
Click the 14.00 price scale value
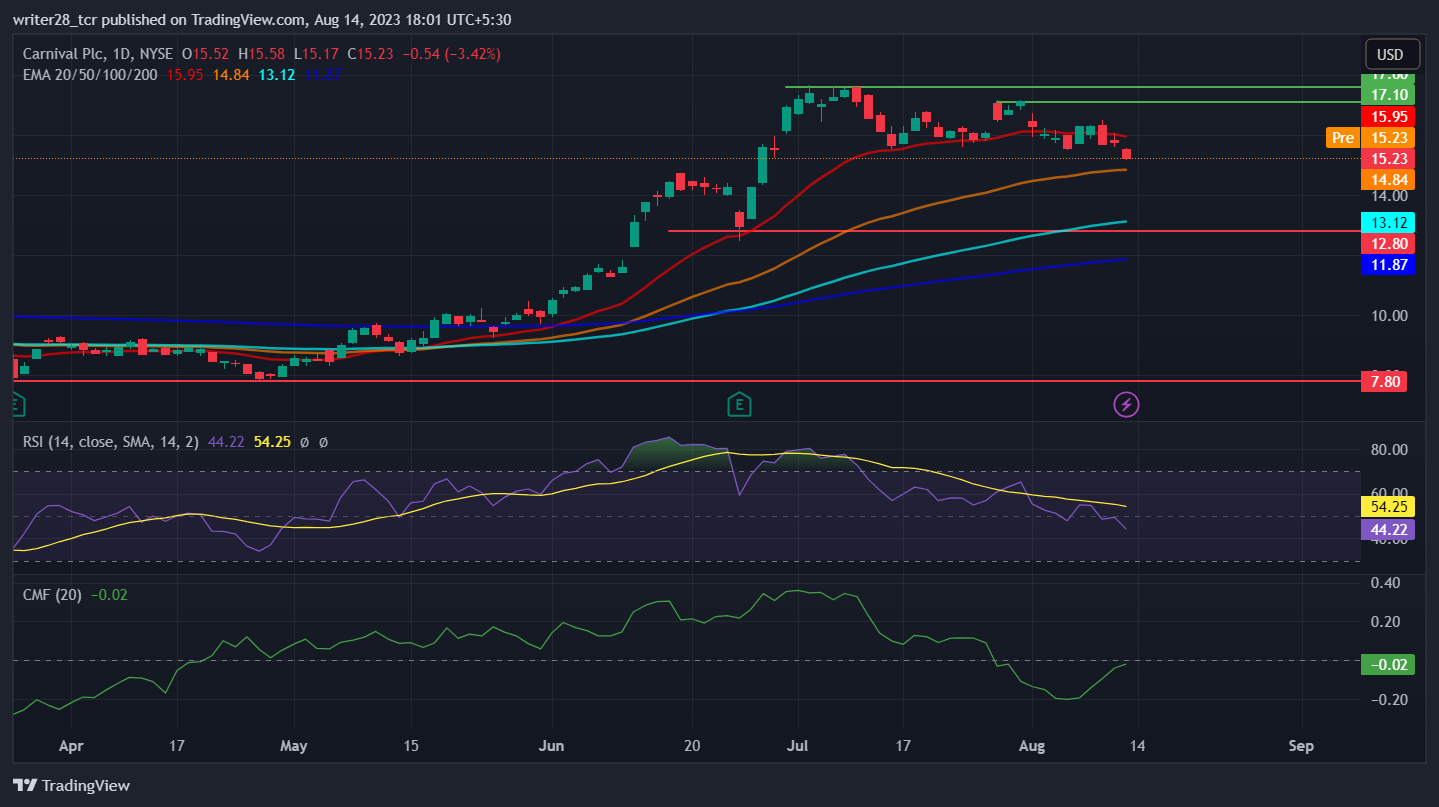(x=1389, y=196)
